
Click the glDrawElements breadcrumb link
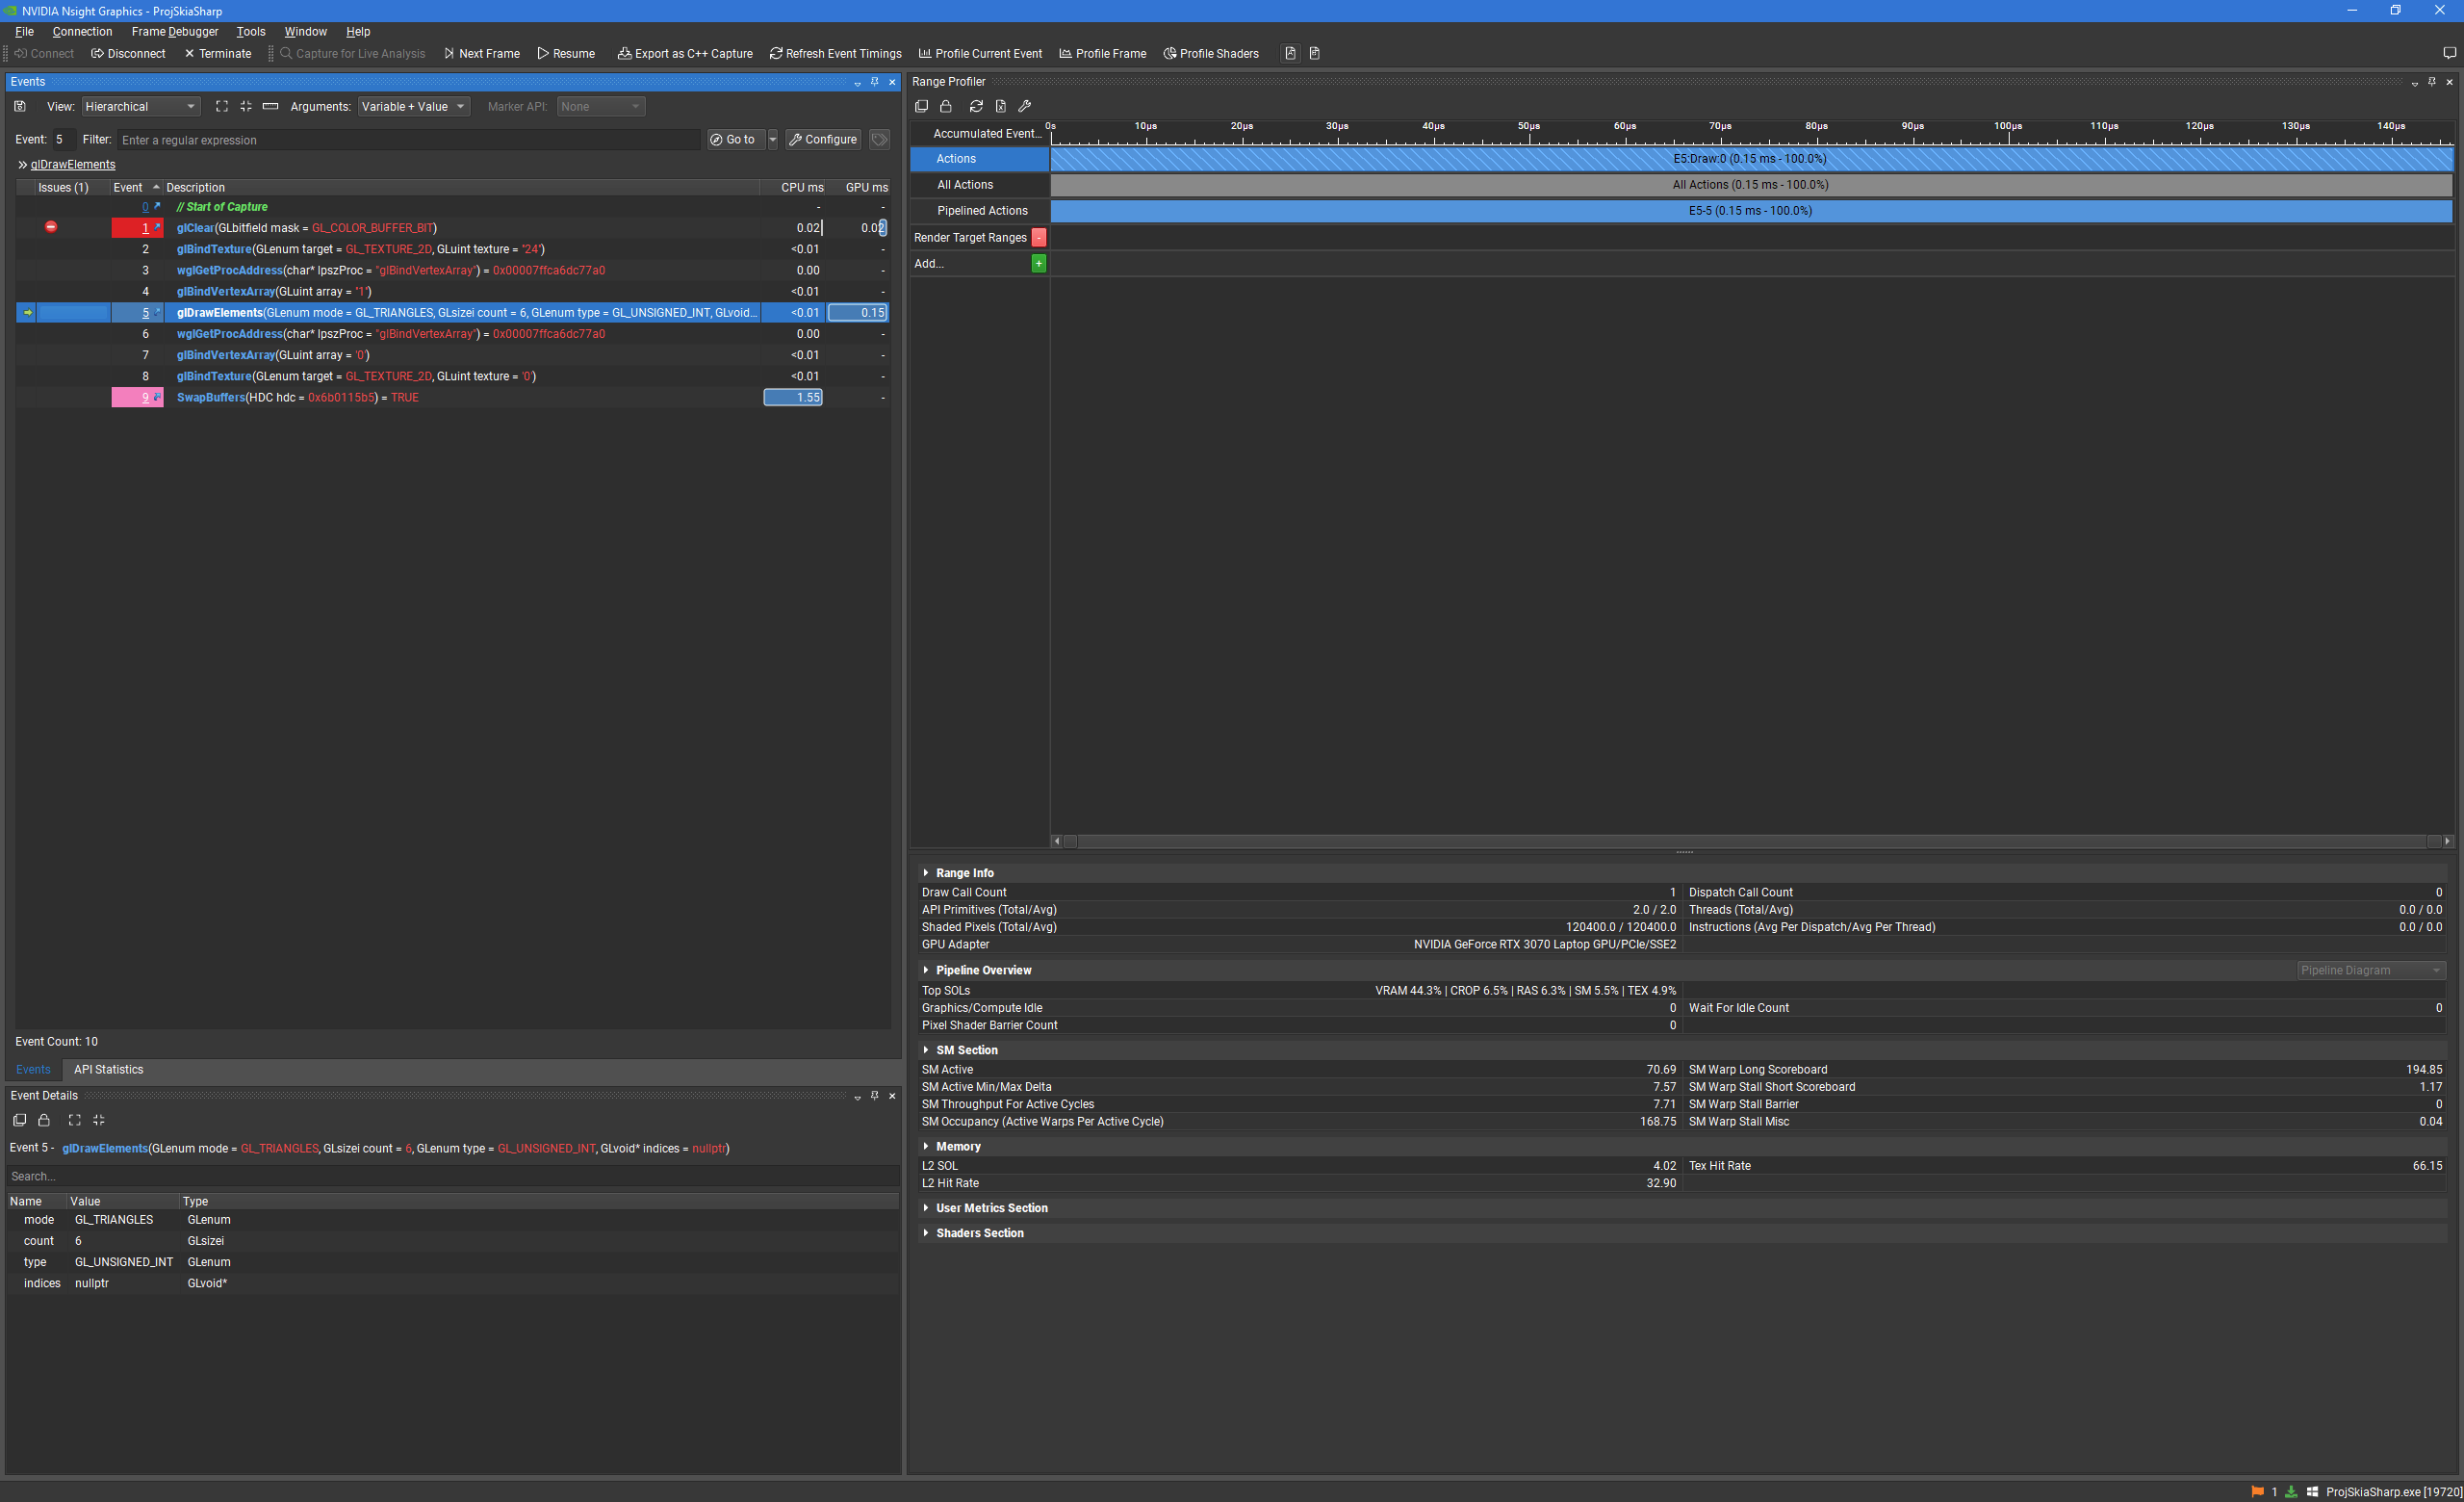pos(73,164)
